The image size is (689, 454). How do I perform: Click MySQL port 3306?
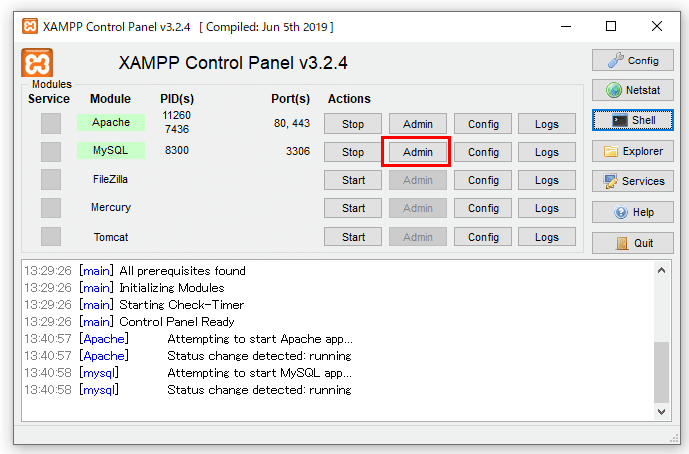(298, 151)
